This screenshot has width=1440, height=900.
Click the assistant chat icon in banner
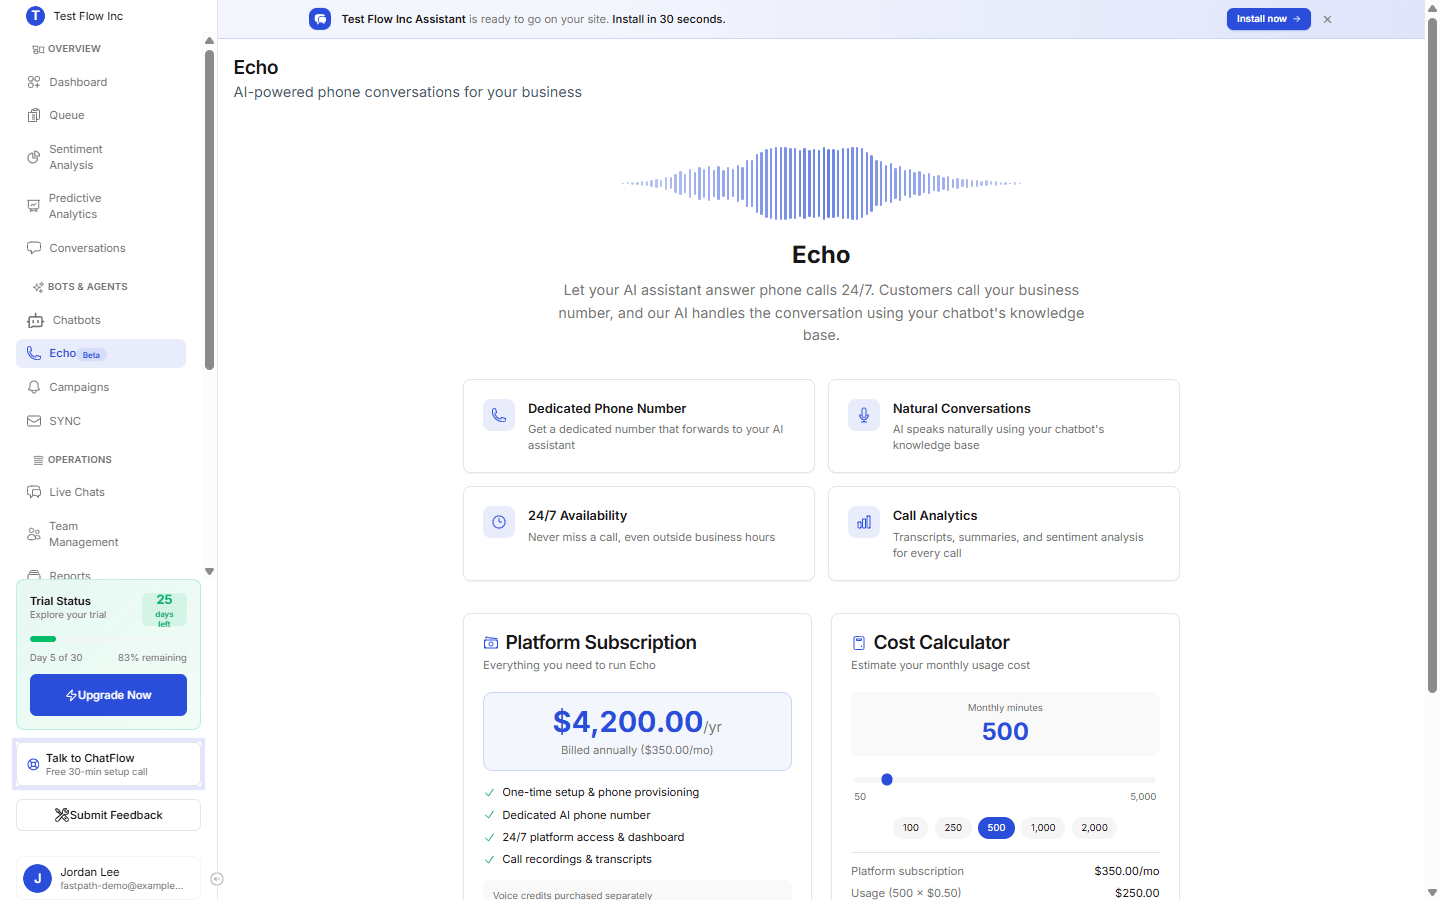coord(320,19)
